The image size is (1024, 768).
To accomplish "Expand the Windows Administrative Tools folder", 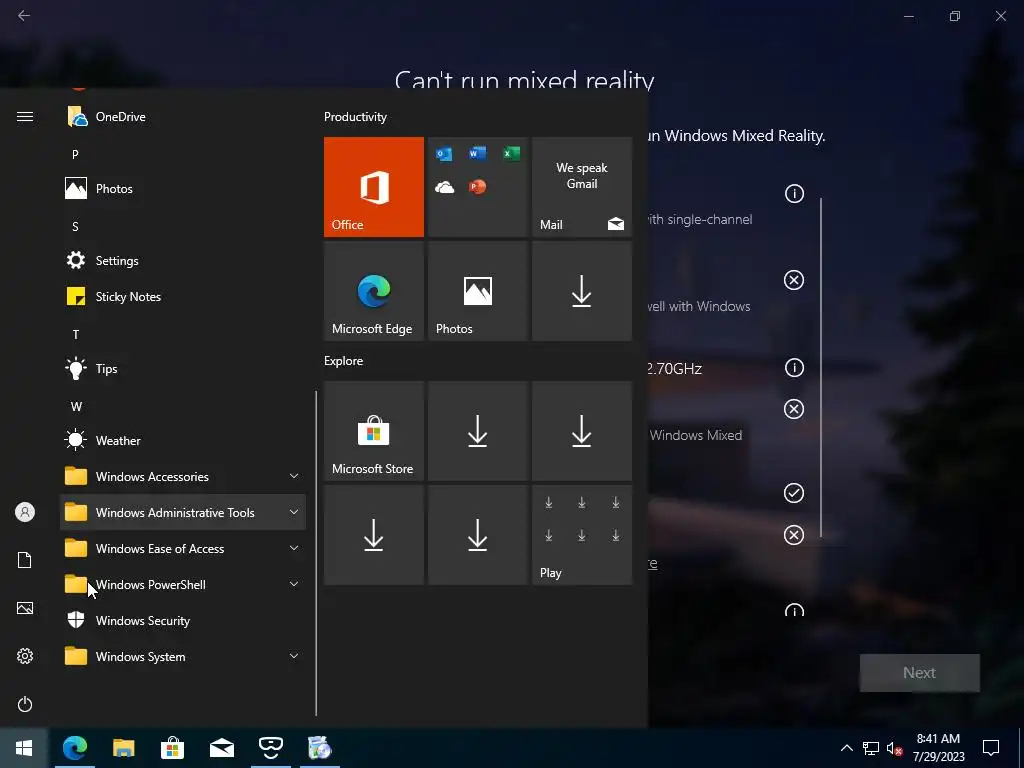I will [x=183, y=513].
